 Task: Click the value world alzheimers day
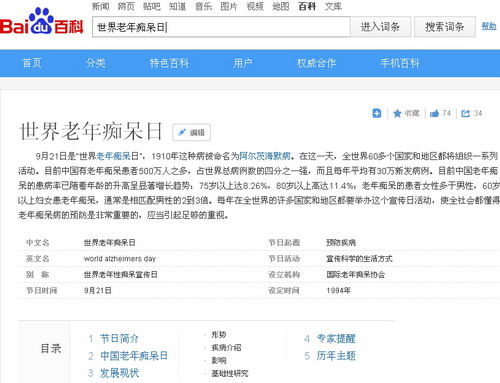pos(120,259)
